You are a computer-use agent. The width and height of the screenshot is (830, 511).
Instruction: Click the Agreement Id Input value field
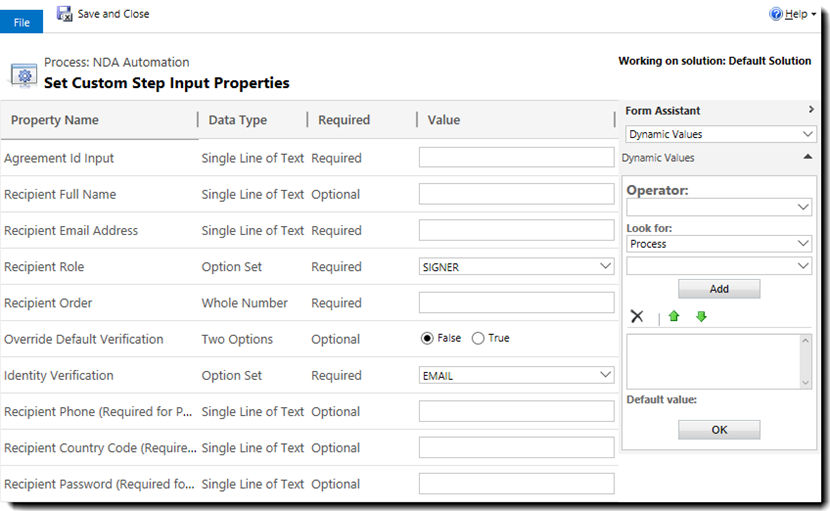pos(516,157)
